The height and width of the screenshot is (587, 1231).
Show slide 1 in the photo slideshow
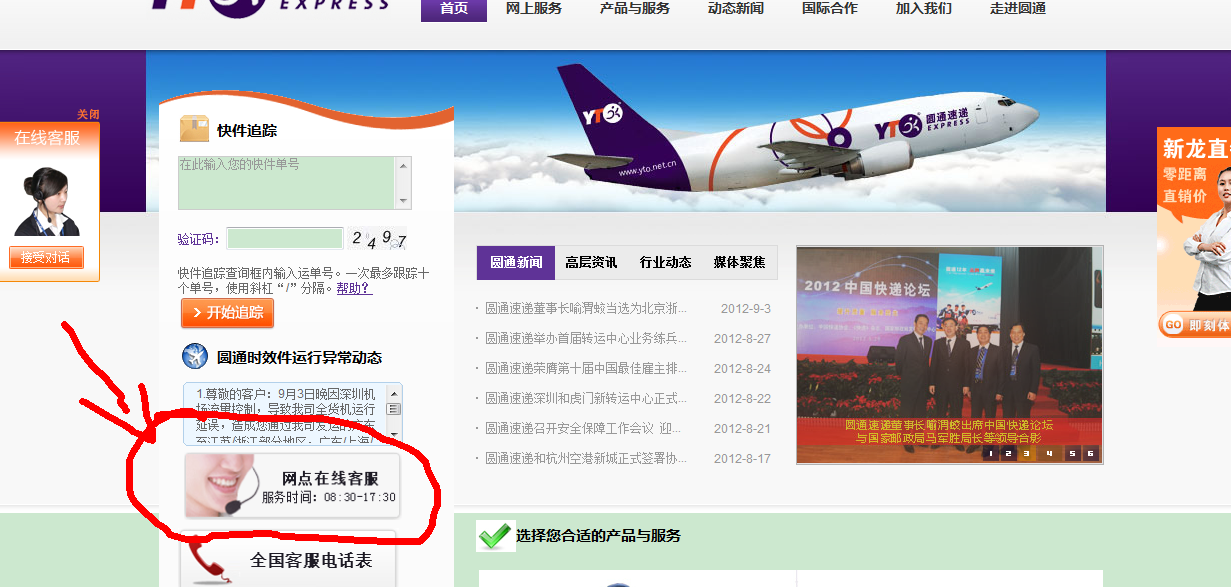click(x=990, y=453)
